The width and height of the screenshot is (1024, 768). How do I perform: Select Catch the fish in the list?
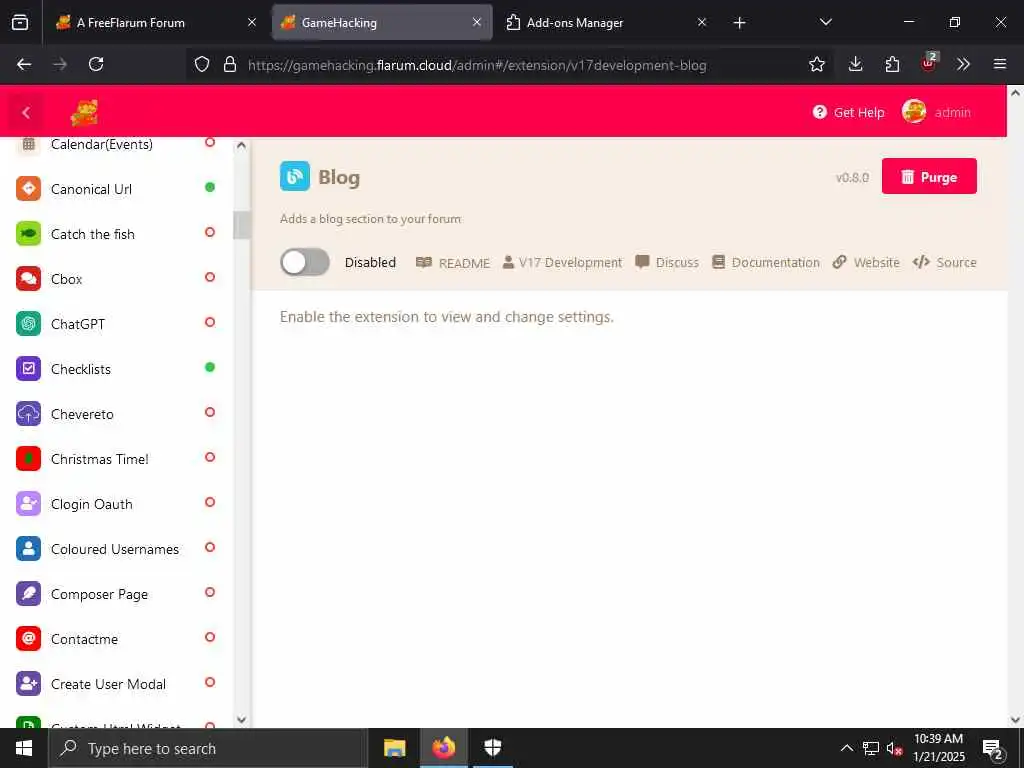[116, 234]
